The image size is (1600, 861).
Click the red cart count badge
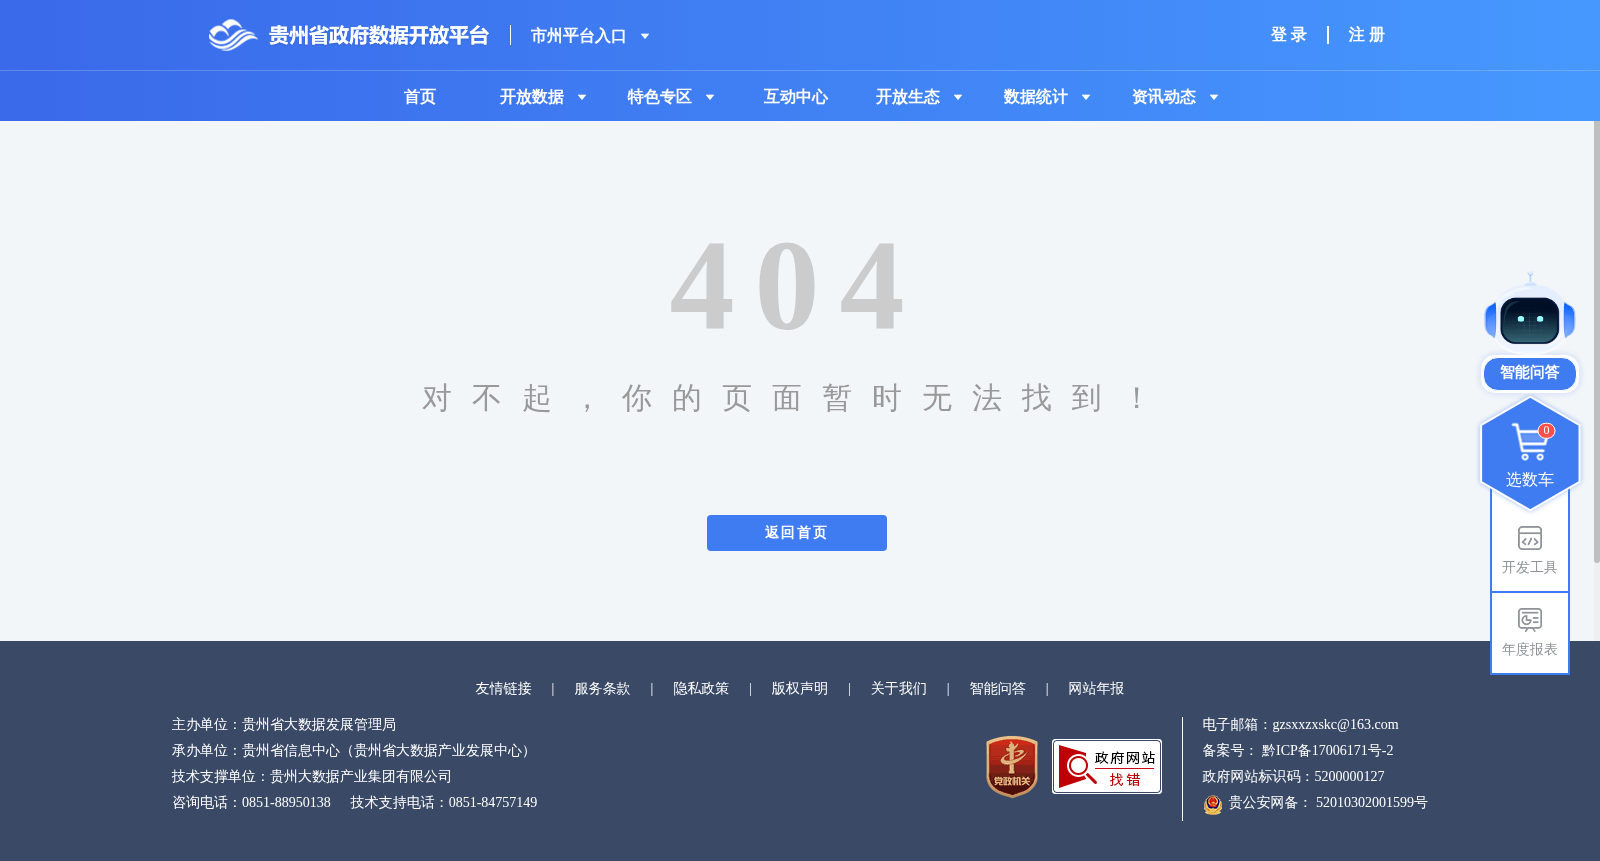pos(1547,431)
